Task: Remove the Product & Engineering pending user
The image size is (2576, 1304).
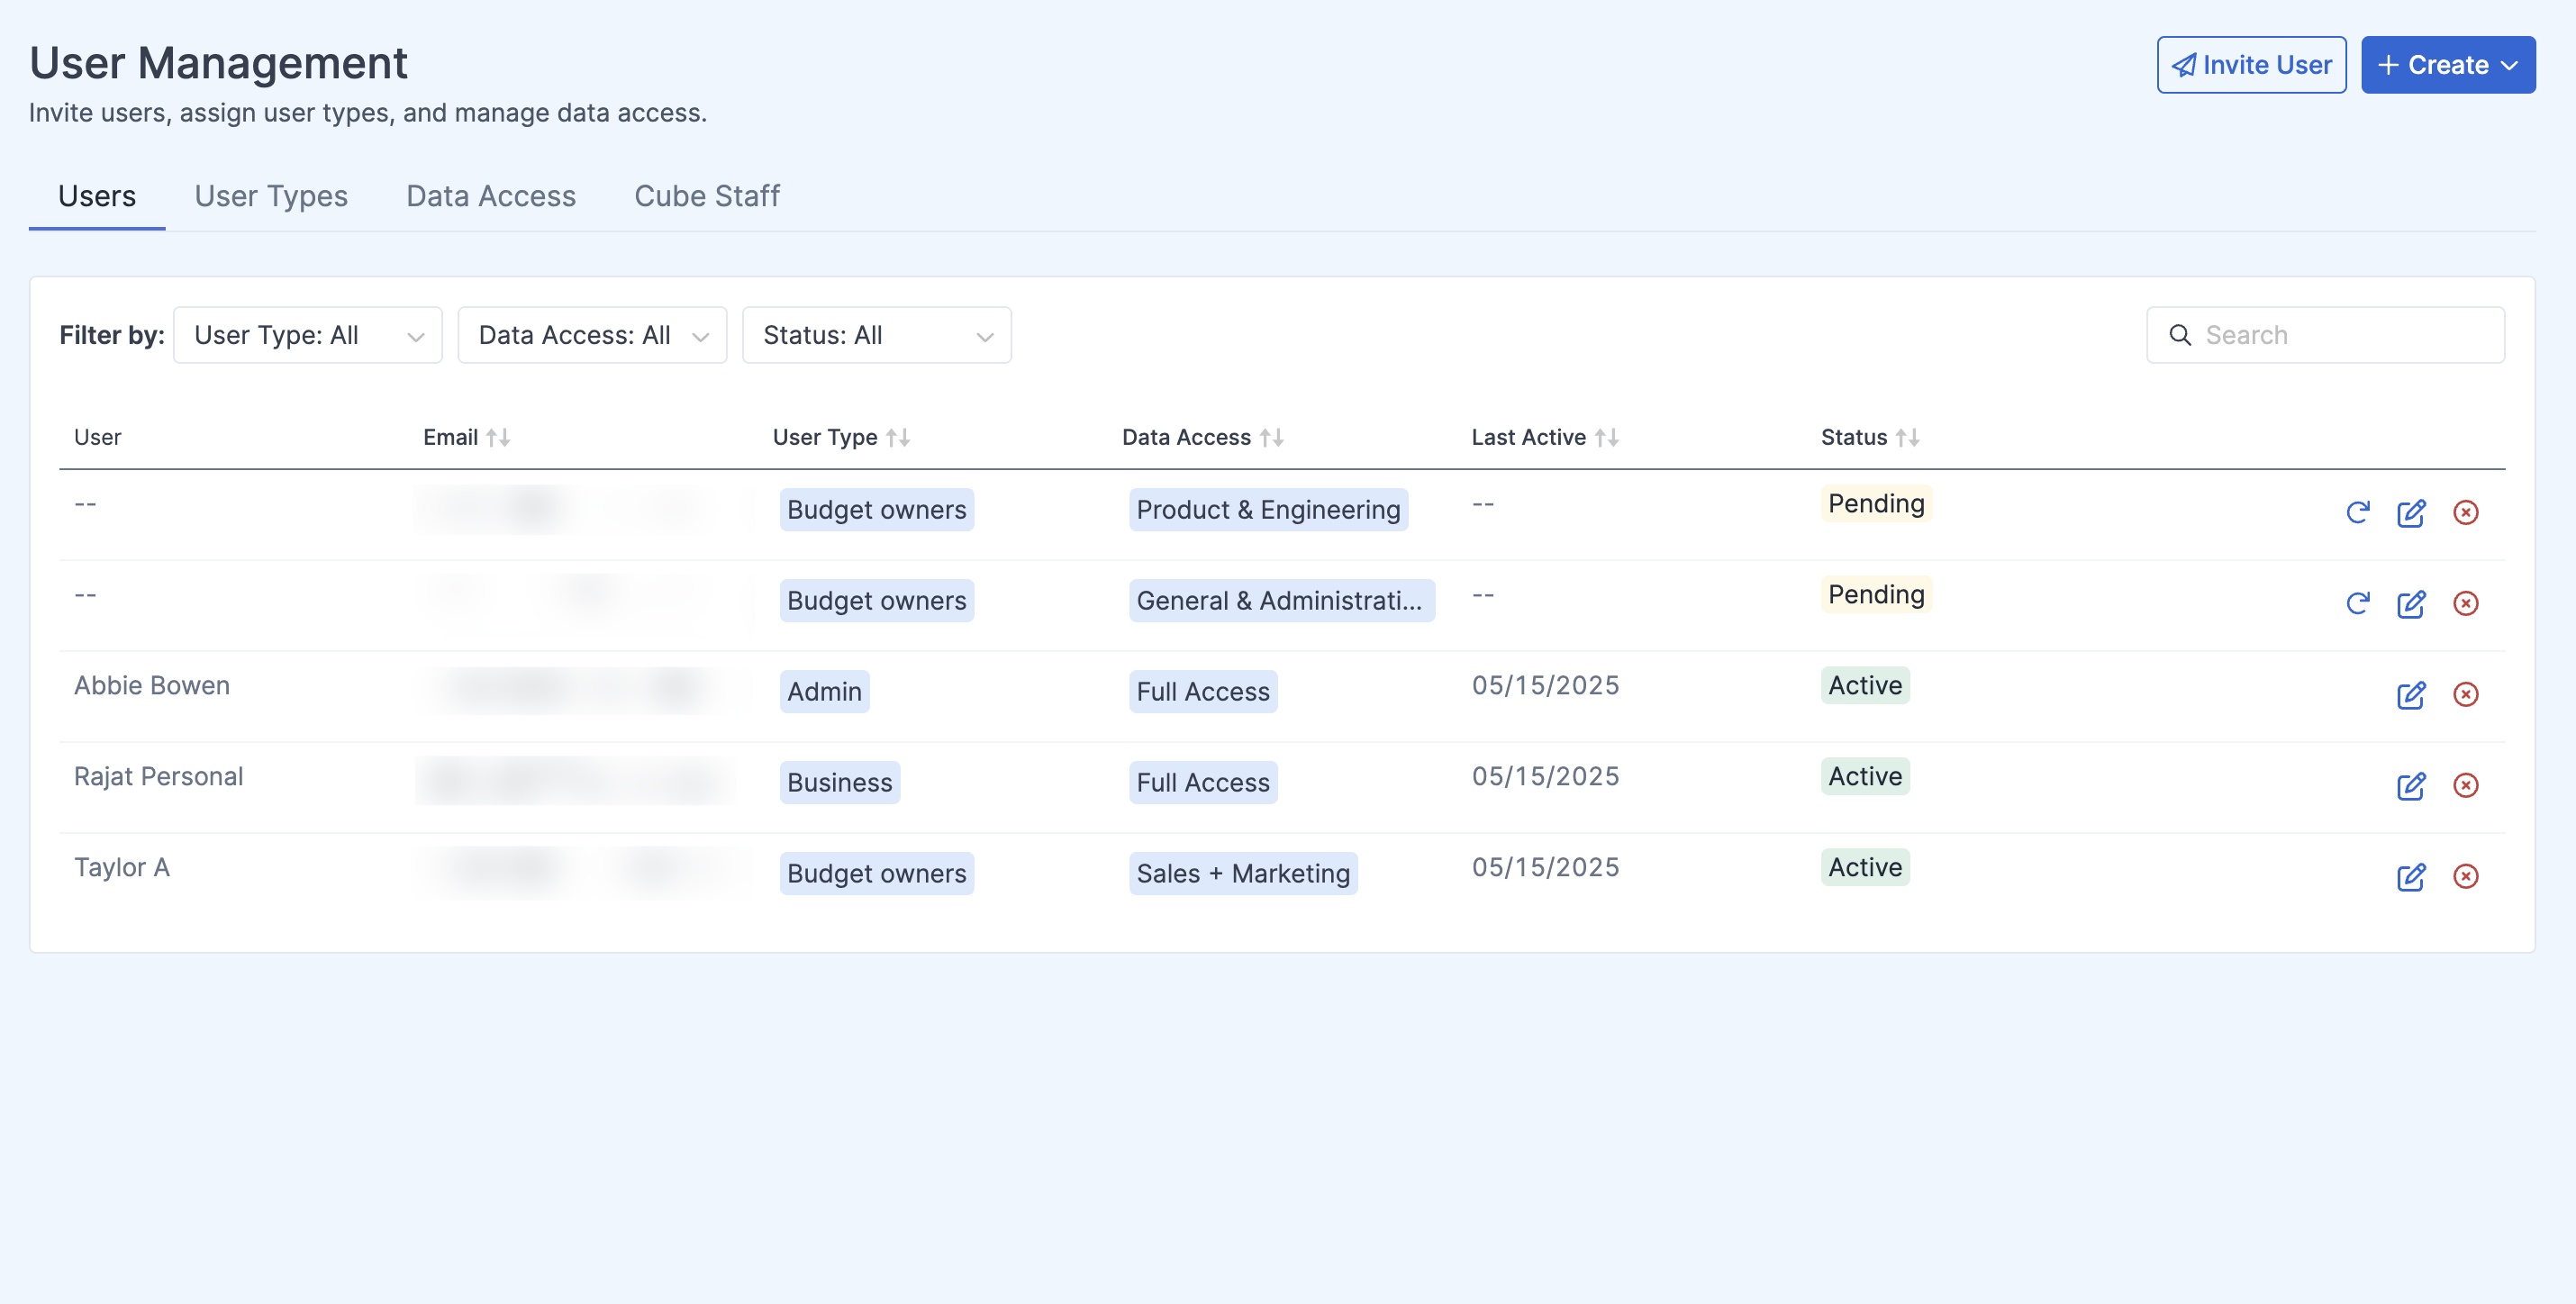Action: [2465, 513]
